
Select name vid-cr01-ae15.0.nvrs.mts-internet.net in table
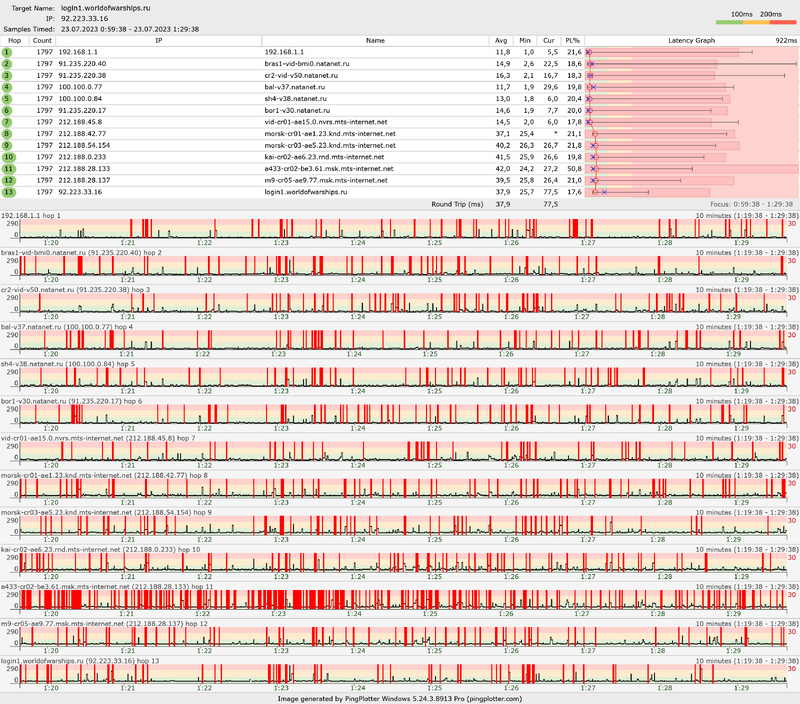[x=326, y=122]
